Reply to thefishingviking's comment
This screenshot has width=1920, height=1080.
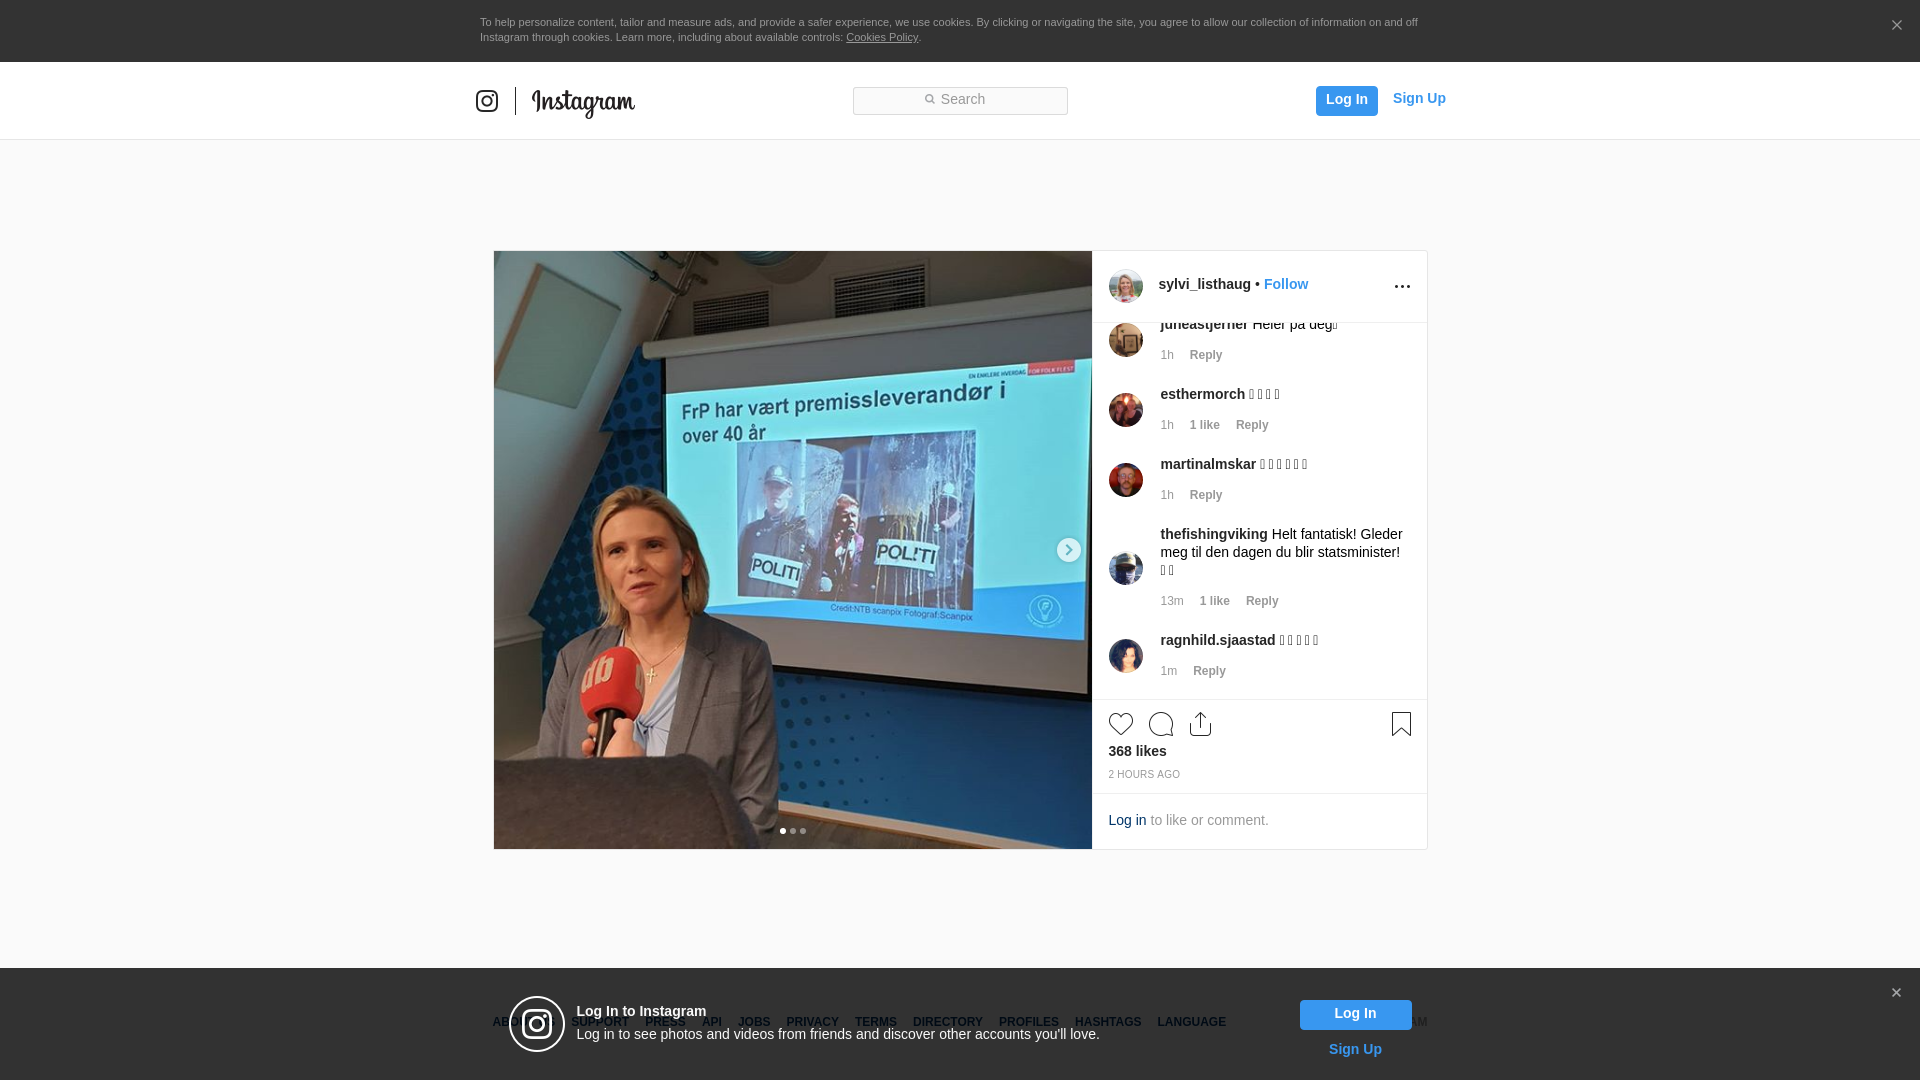1262,601
